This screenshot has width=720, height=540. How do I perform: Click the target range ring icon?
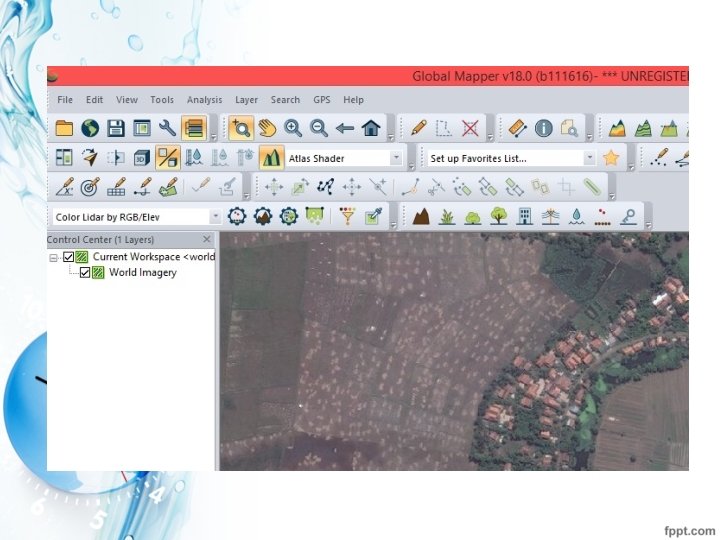pos(90,187)
